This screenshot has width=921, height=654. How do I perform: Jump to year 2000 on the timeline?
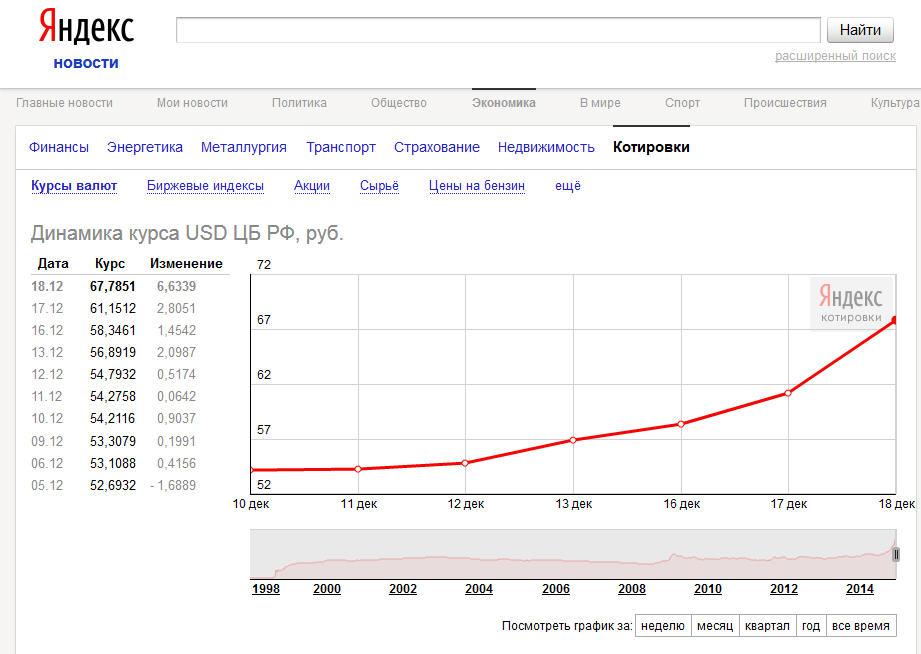(x=327, y=589)
